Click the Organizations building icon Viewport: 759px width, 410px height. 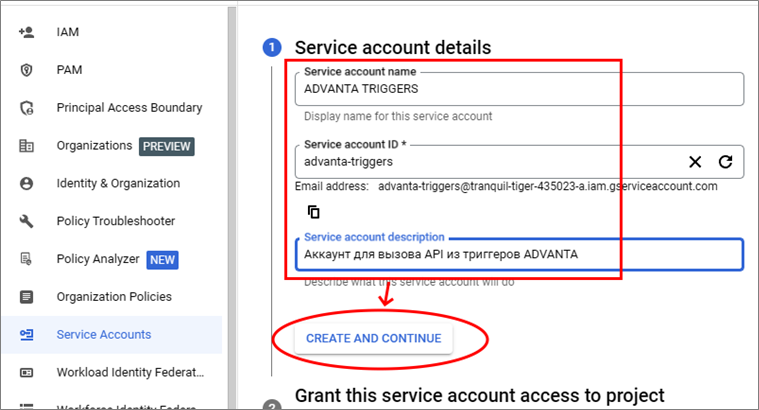coord(26,146)
